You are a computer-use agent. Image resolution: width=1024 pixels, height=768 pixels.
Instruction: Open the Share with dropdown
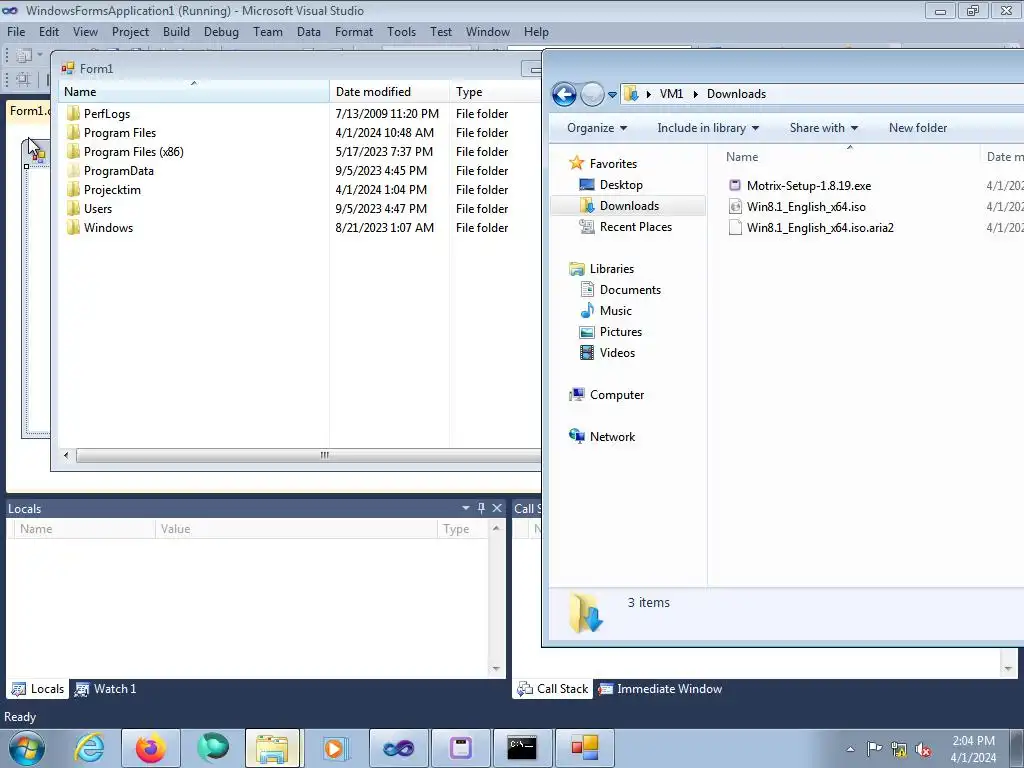click(x=824, y=128)
